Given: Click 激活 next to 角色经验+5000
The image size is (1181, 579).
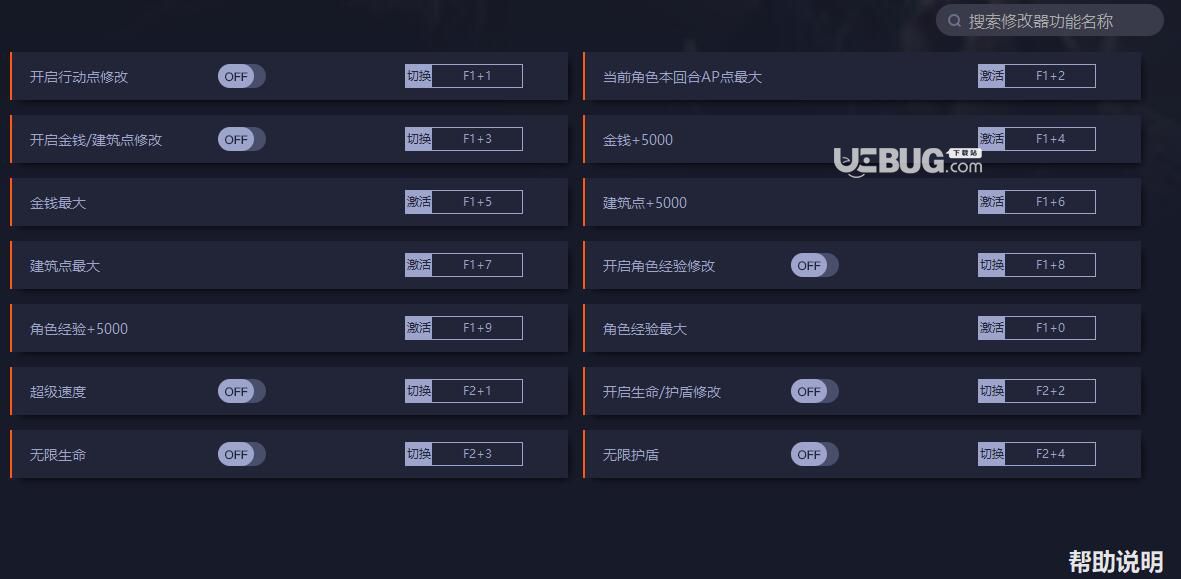Looking at the screenshot, I should (418, 328).
